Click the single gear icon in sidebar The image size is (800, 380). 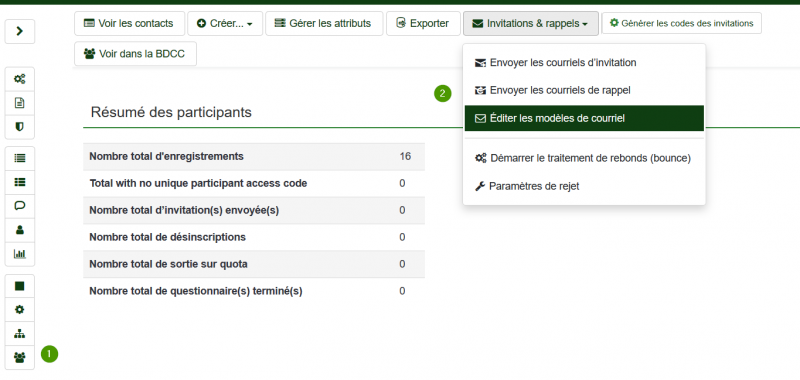click(20, 310)
